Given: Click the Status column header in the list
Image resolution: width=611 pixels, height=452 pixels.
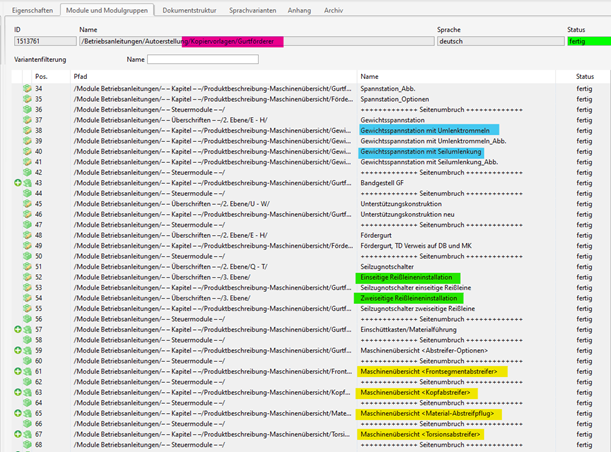Looking at the screenshot, I should coord(586,76).
